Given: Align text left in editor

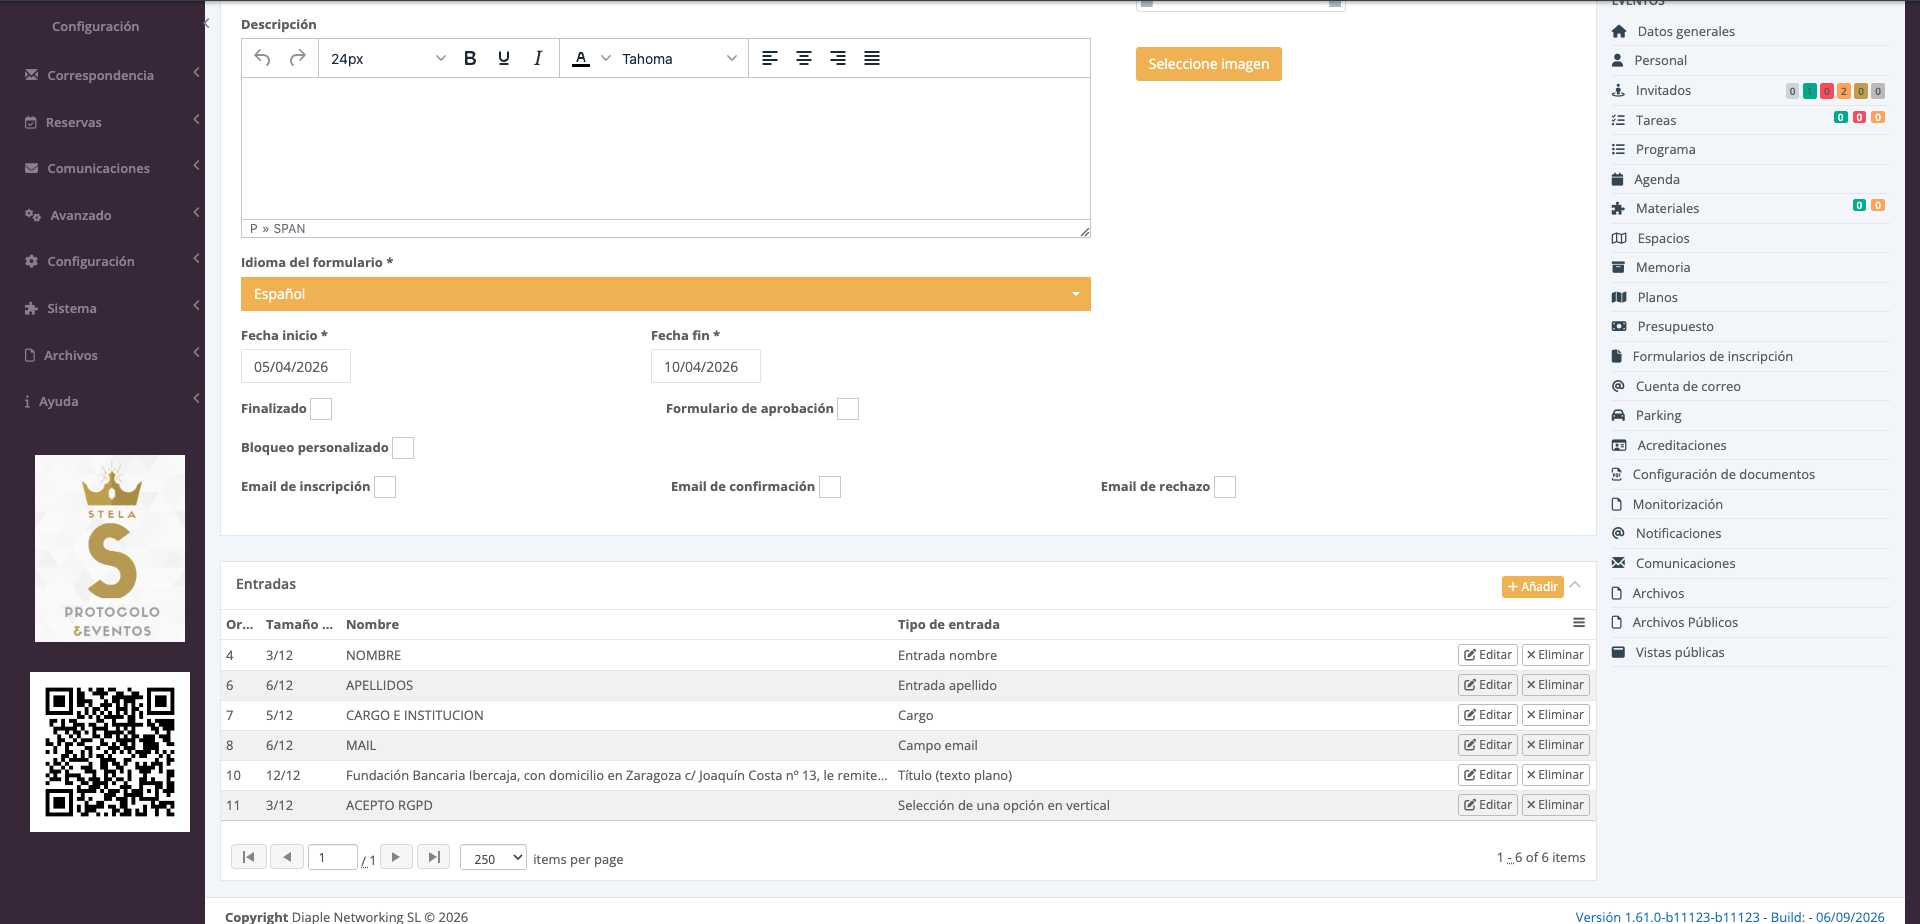Looking at the screenshot, I should [x=770, y=58].
